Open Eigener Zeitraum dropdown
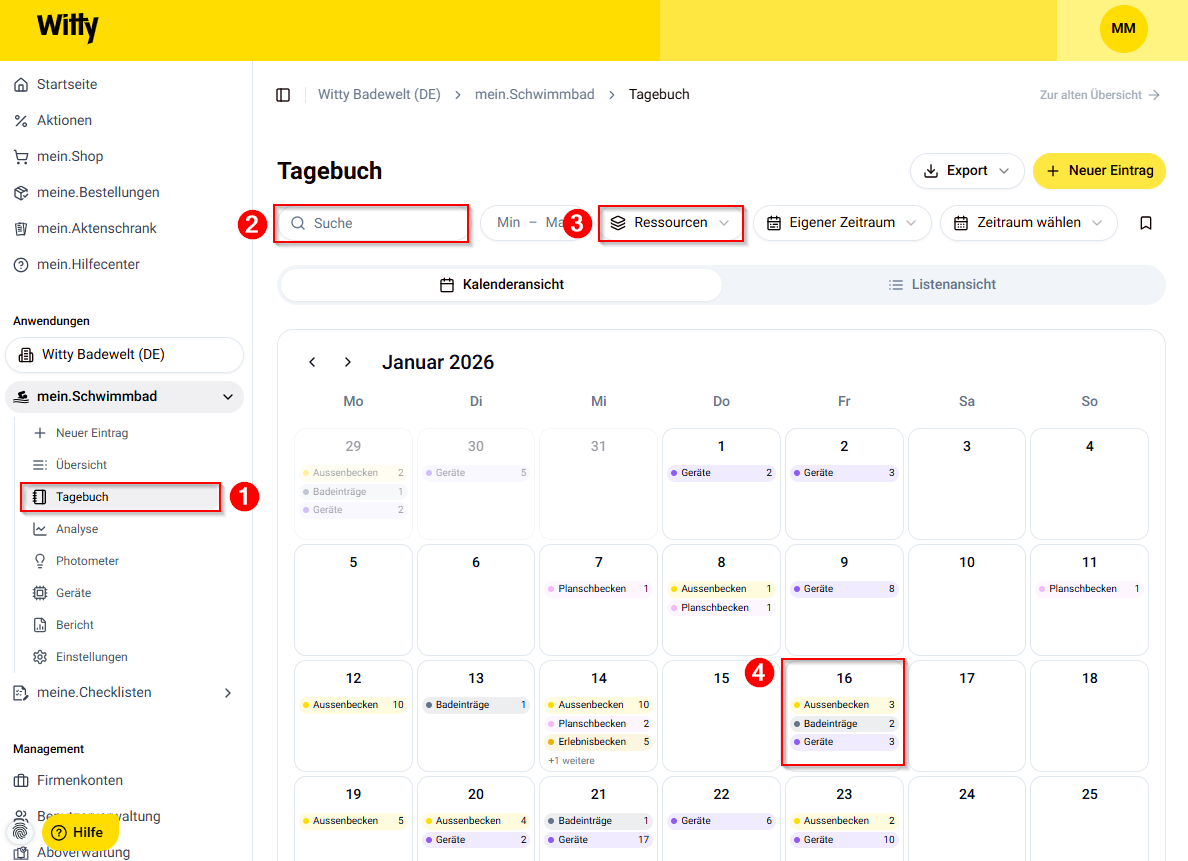Image resolution: width=1188 pixels, height=861 pixels. (842, 223)
